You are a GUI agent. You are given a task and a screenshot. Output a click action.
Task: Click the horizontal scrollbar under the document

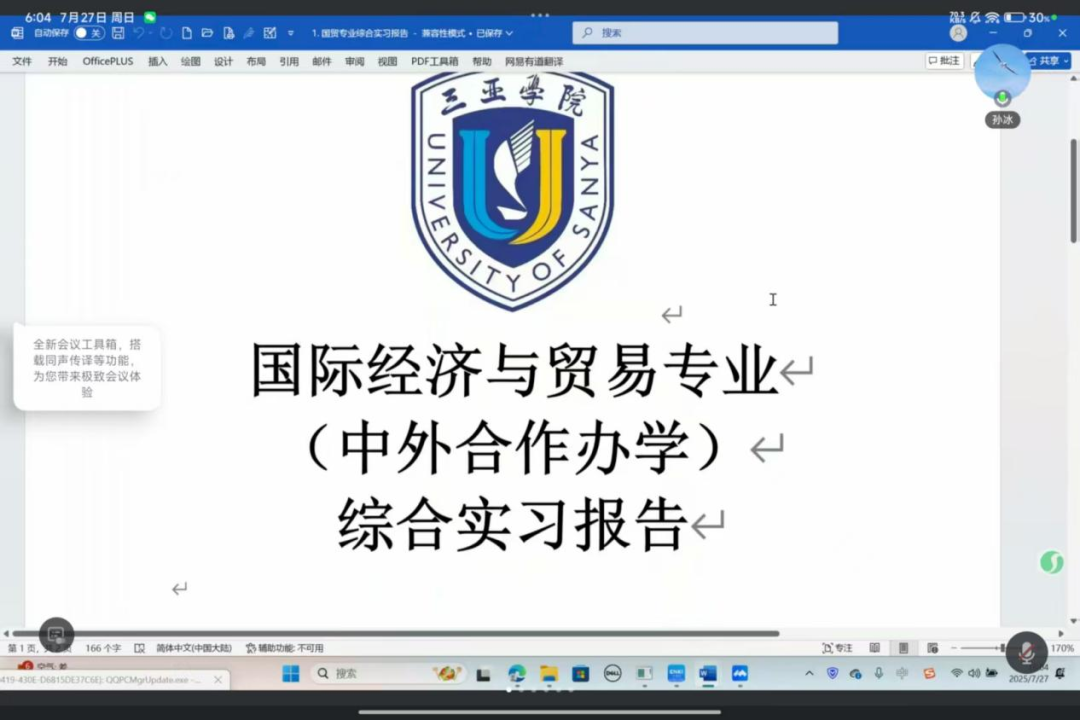pyautogui.click(x=395, y=633)
